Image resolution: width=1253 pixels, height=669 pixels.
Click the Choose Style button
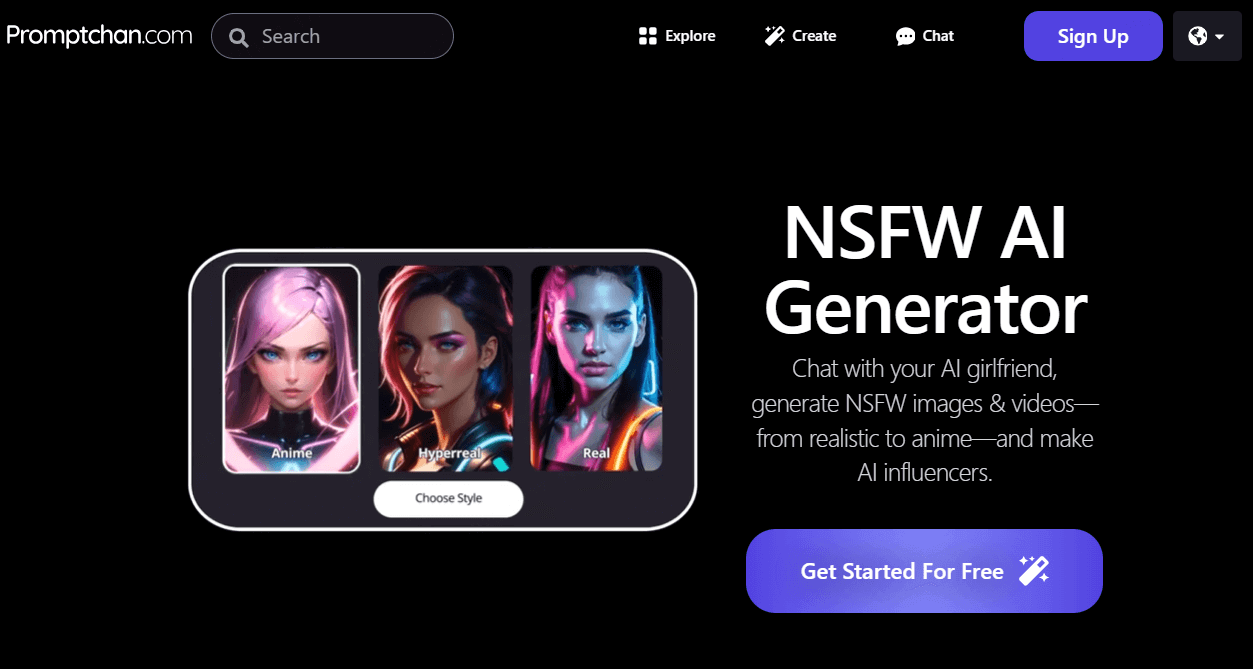448,499
